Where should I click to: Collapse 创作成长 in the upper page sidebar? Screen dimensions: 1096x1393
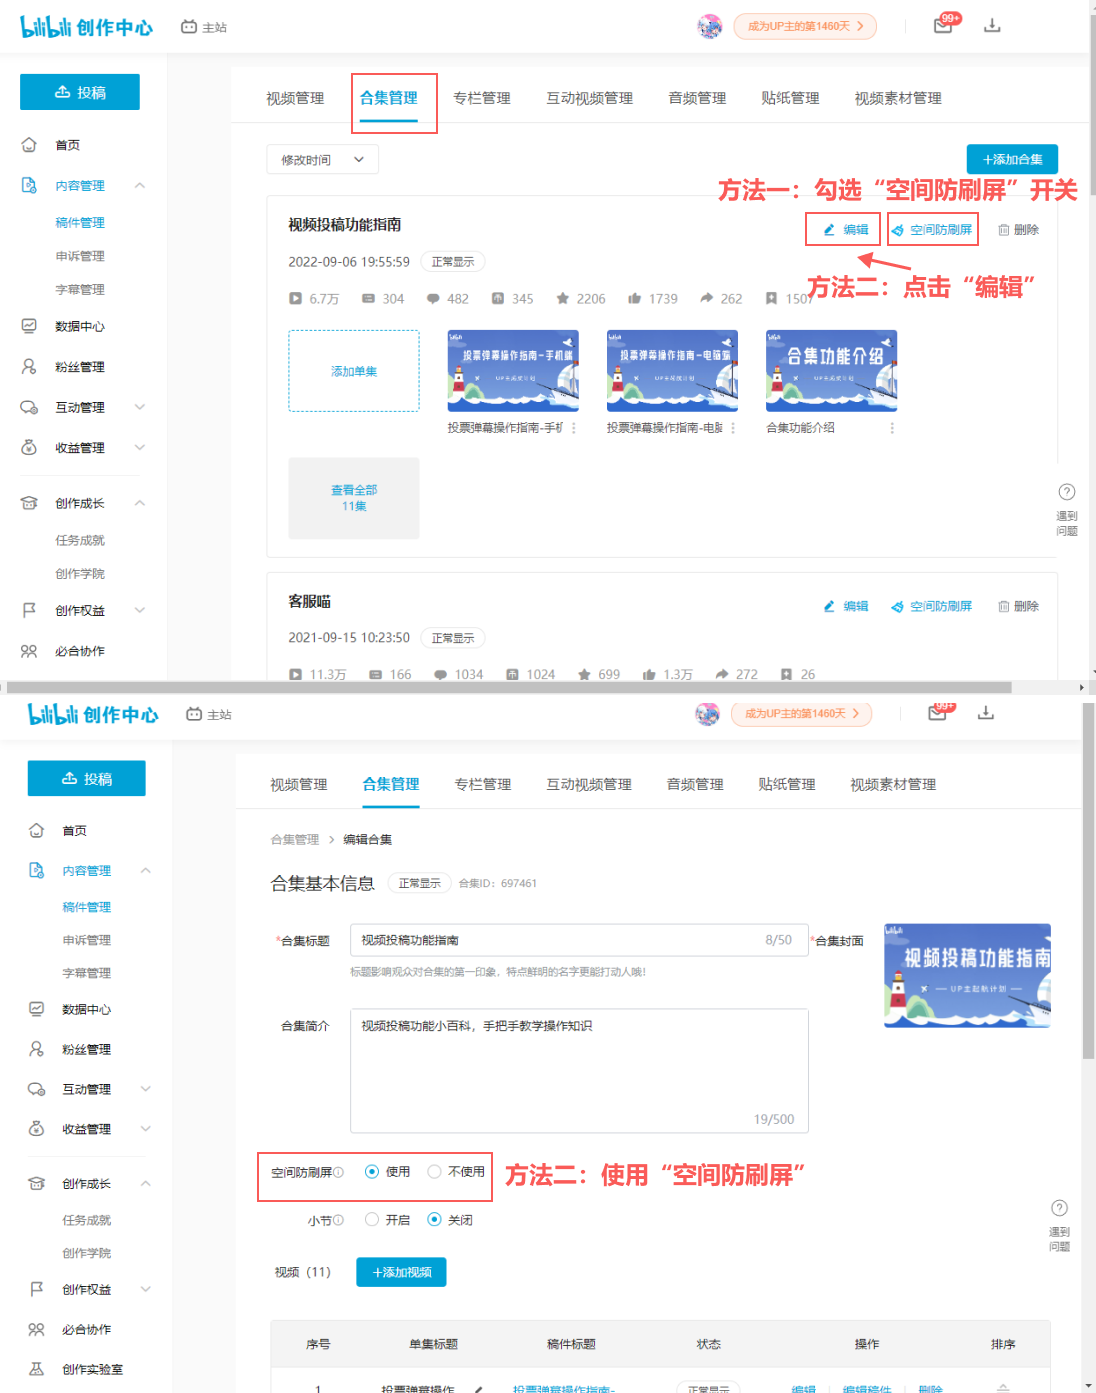(x=140, y=503)
